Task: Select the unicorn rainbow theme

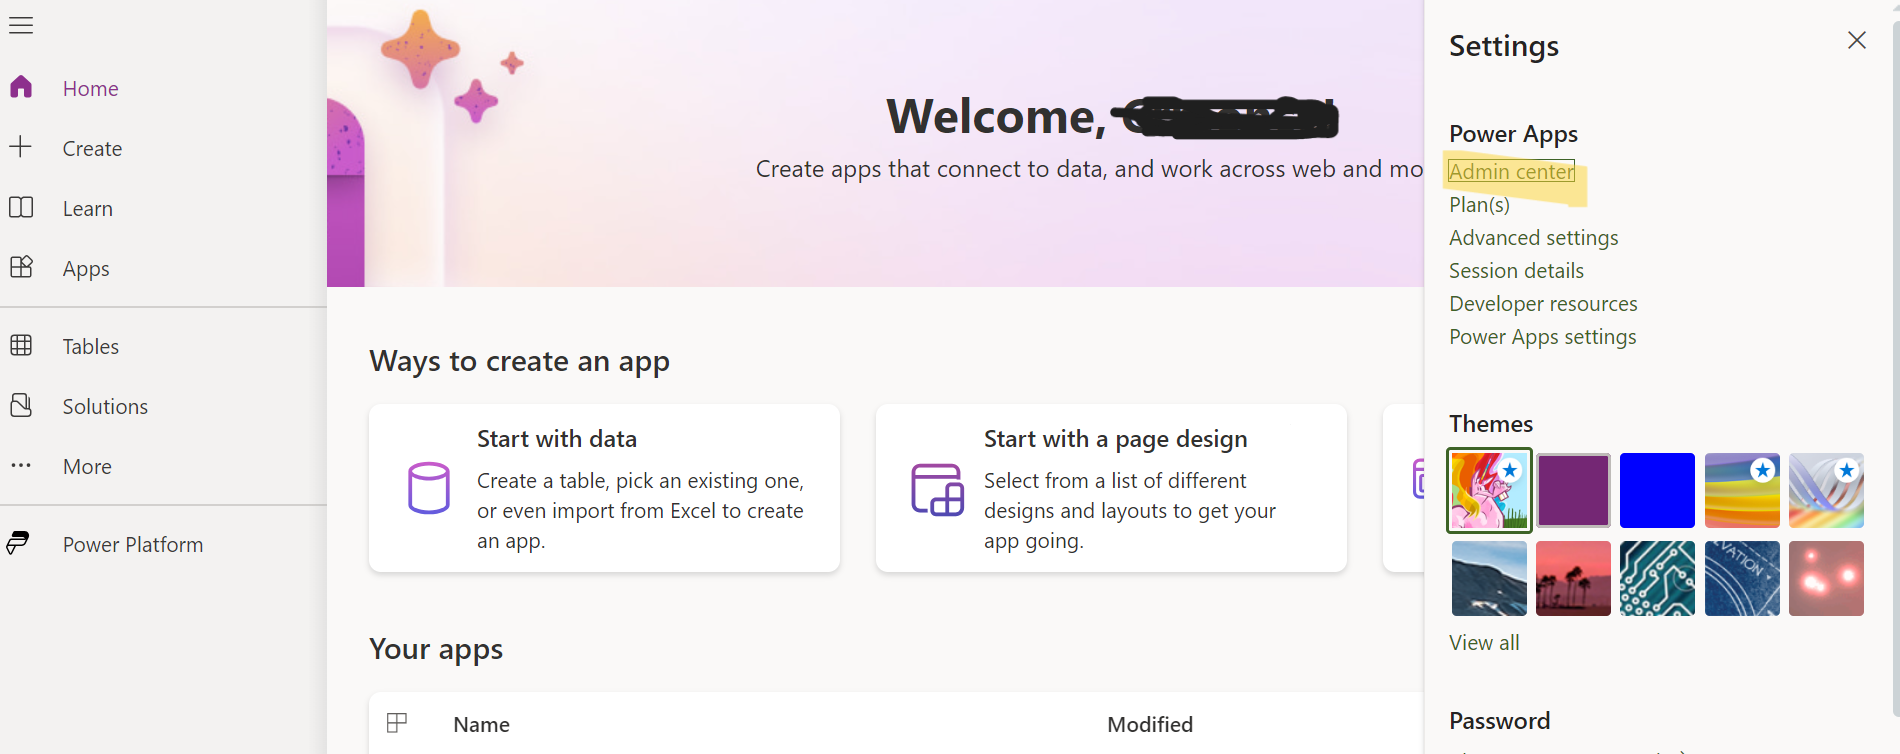Action: coord(1489,490)
